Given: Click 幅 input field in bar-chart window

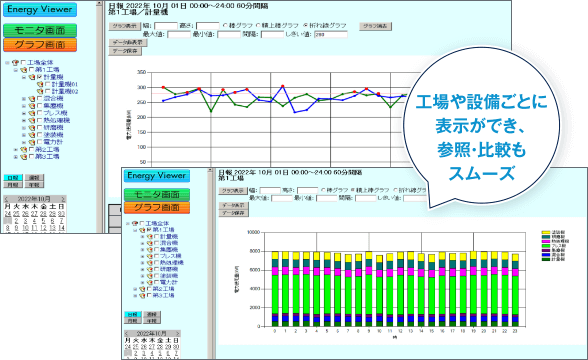Looking at the screenshot, I should pos(270,190).
